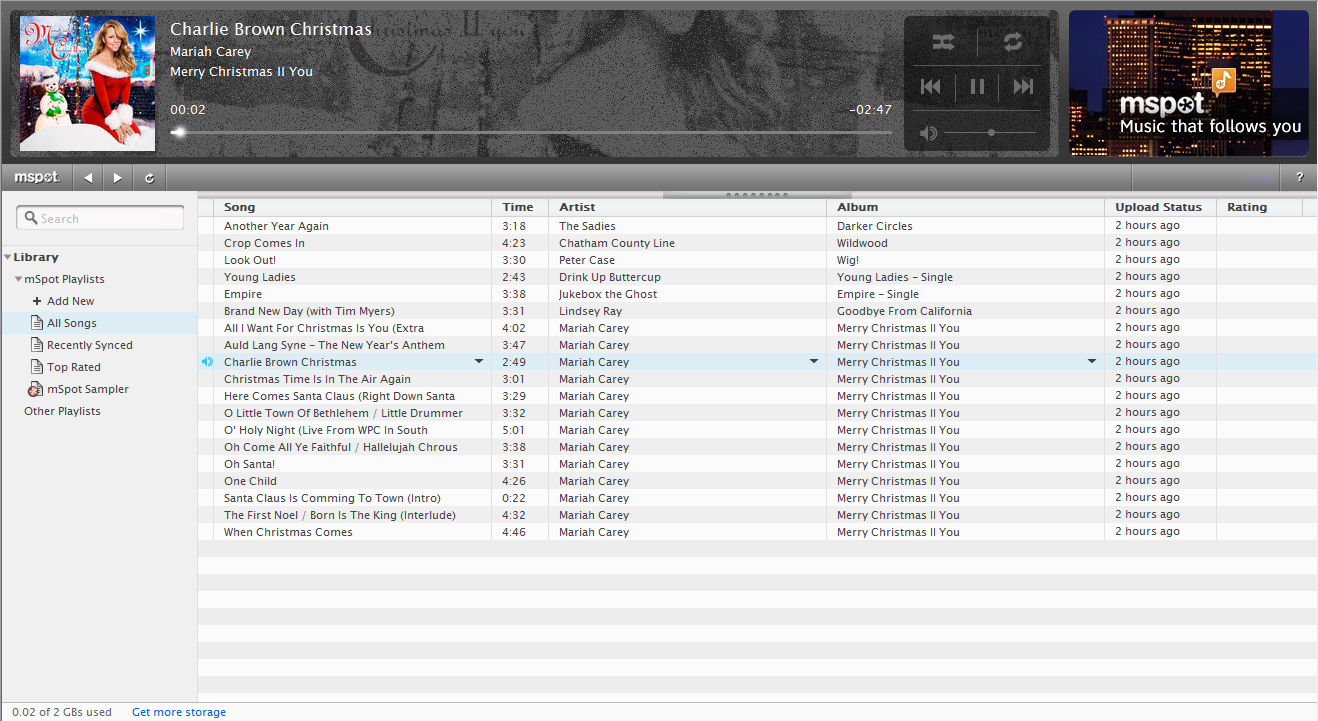1318x721 pixels.
Task: Click the 0.02 of 2 GBs used status
Action: coord(62,712)
